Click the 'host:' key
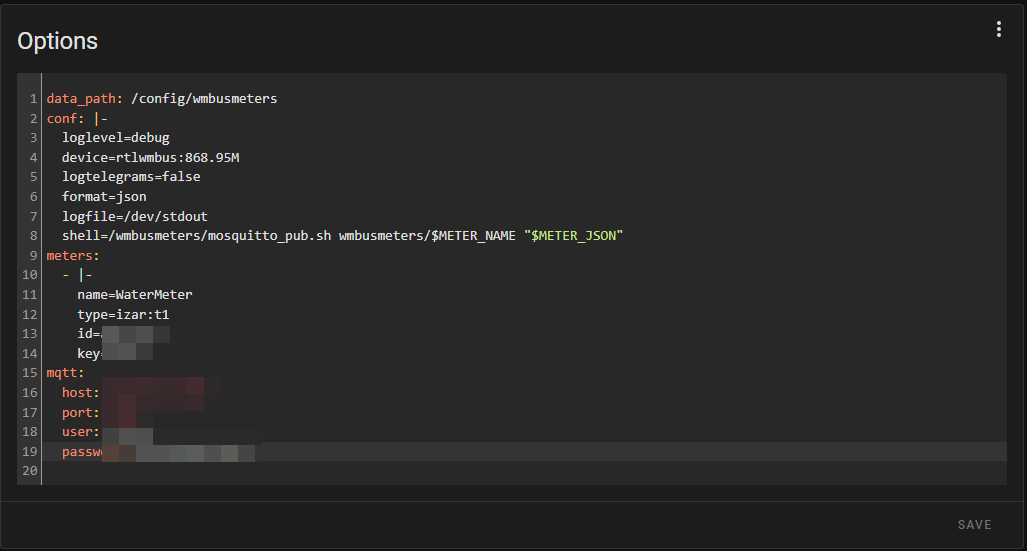This screenshot has width=1027, height=551. click(x=81, y=392)
